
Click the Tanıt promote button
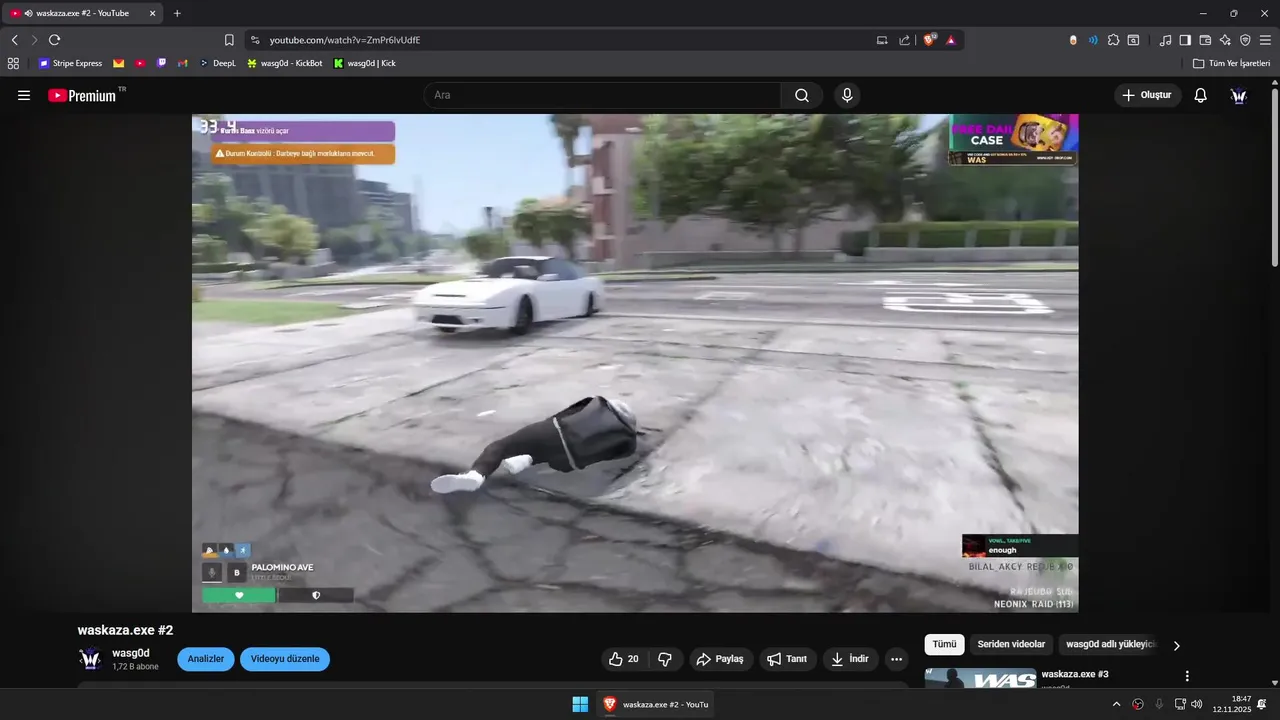[788, 659]
